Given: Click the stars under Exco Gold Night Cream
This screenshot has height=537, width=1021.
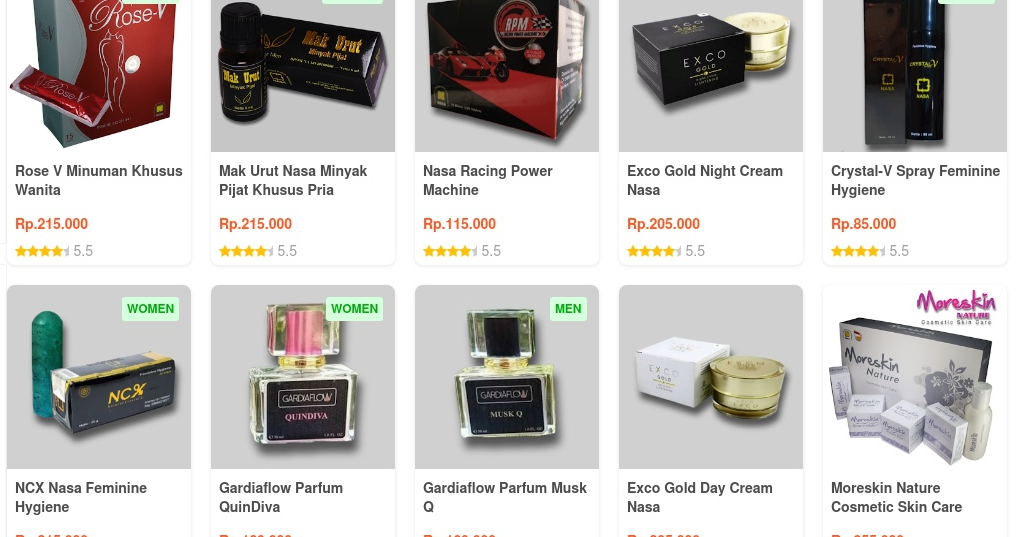Looking at the screenshot, I should tap(654, 251).
